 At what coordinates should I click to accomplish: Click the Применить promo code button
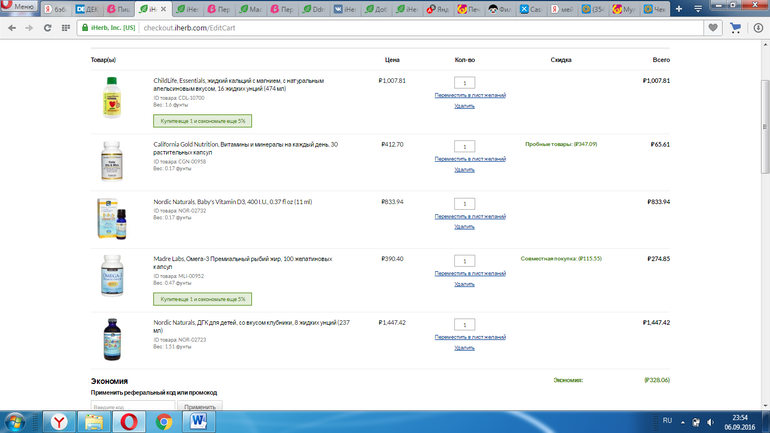pos(199,407)
